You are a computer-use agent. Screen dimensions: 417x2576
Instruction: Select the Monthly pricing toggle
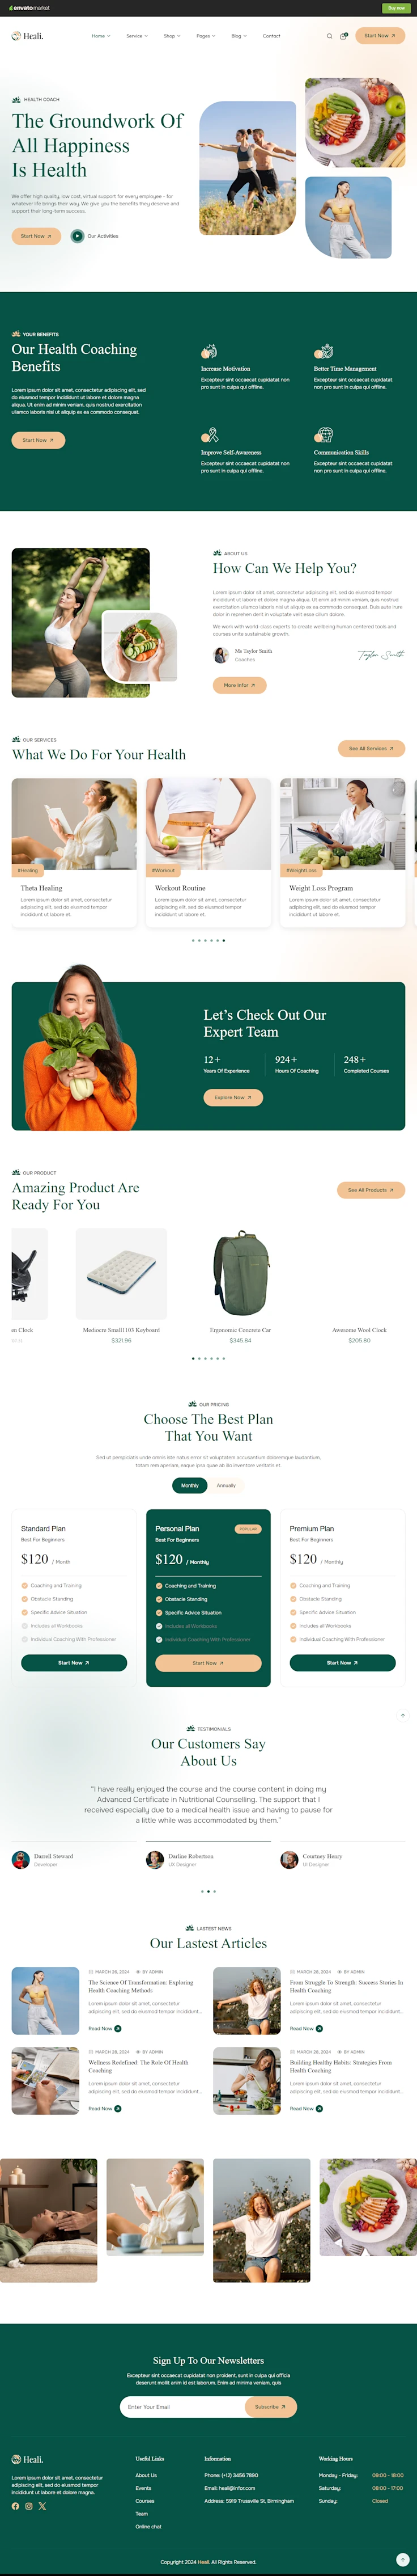(190, 1485)
